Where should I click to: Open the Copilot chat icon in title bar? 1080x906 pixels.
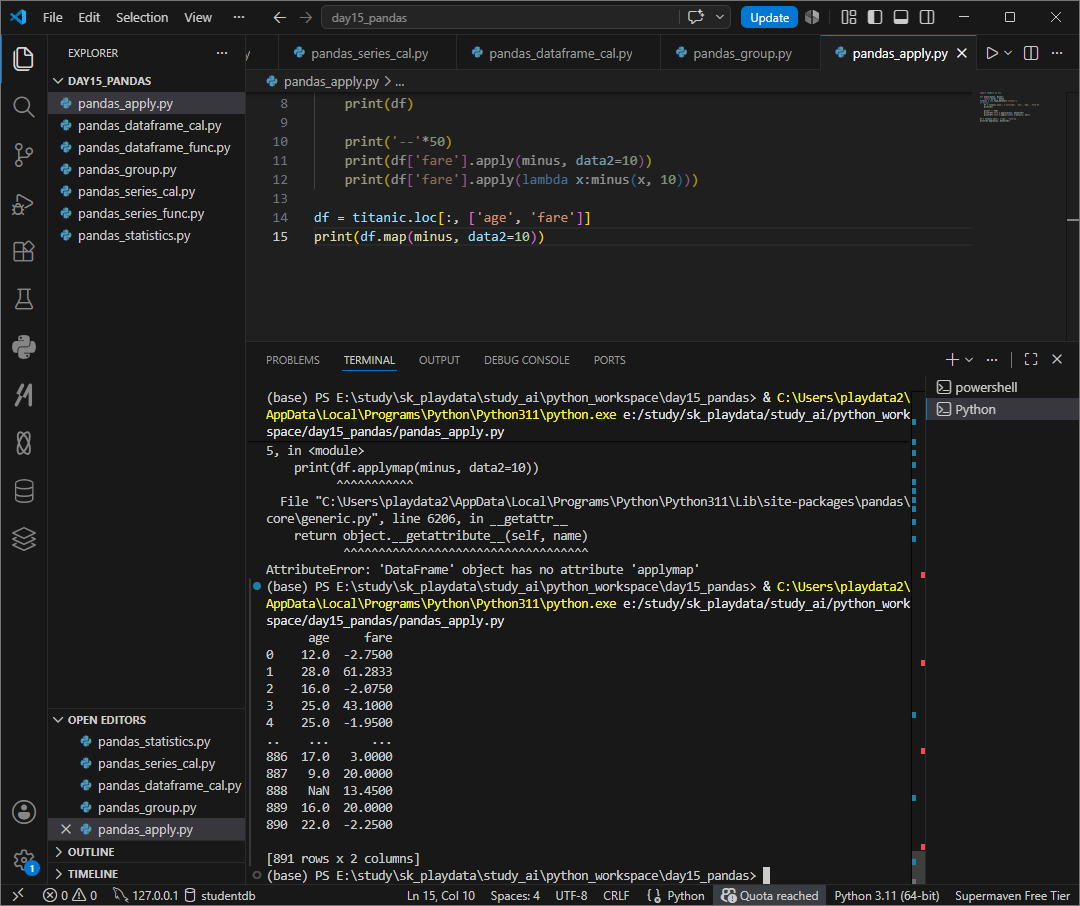pyautogui.click(x=696, y=17)
